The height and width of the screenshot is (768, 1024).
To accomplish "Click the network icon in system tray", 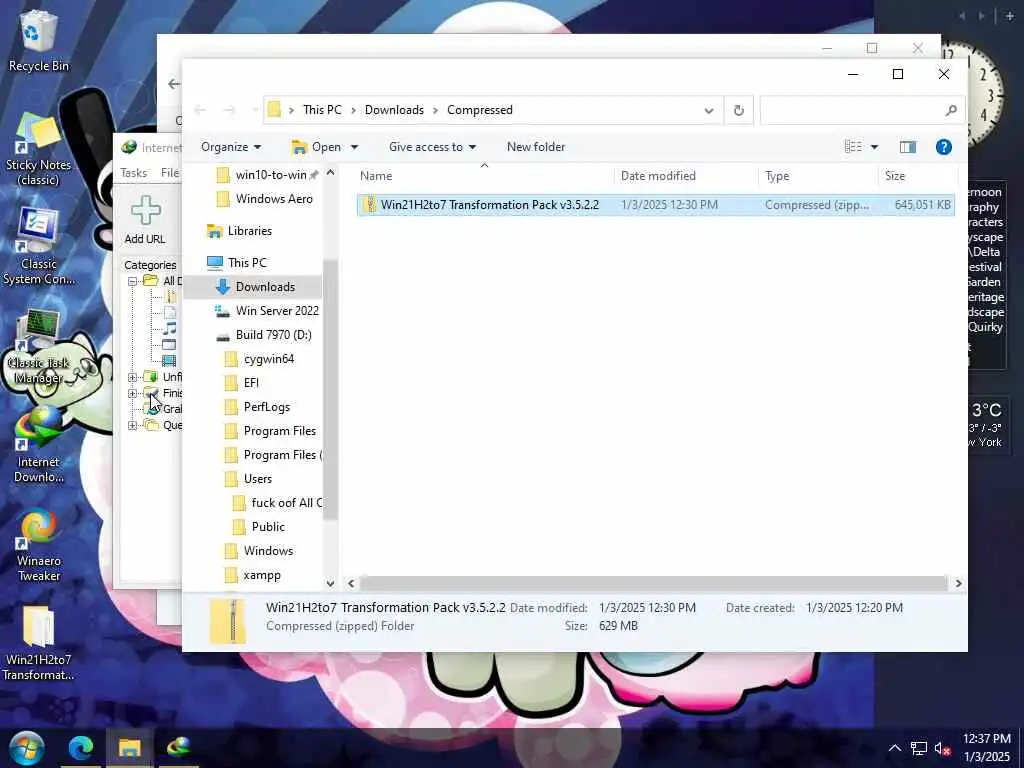I will click(x=919, y=748).
